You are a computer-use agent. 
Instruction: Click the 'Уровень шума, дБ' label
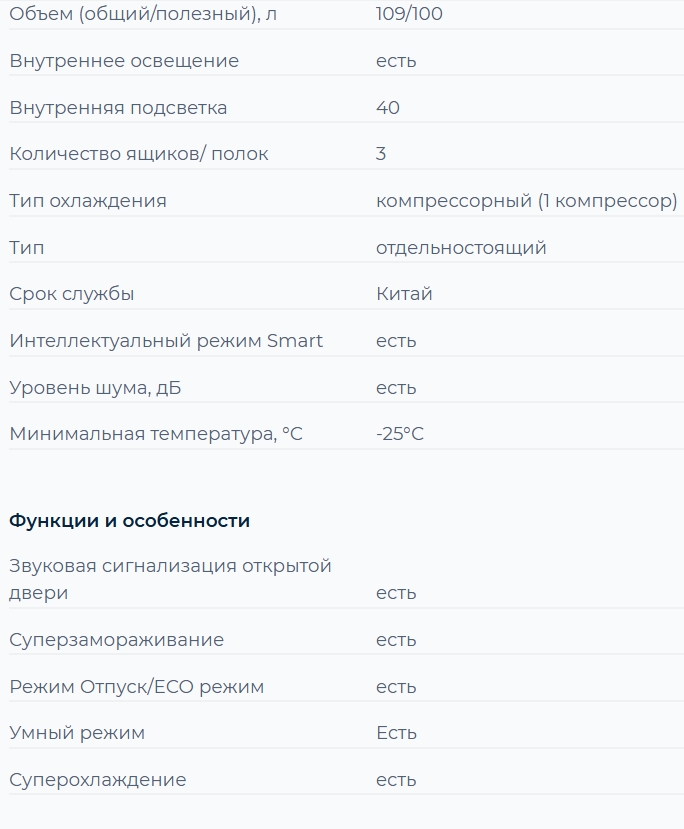(x=95, y=388)
